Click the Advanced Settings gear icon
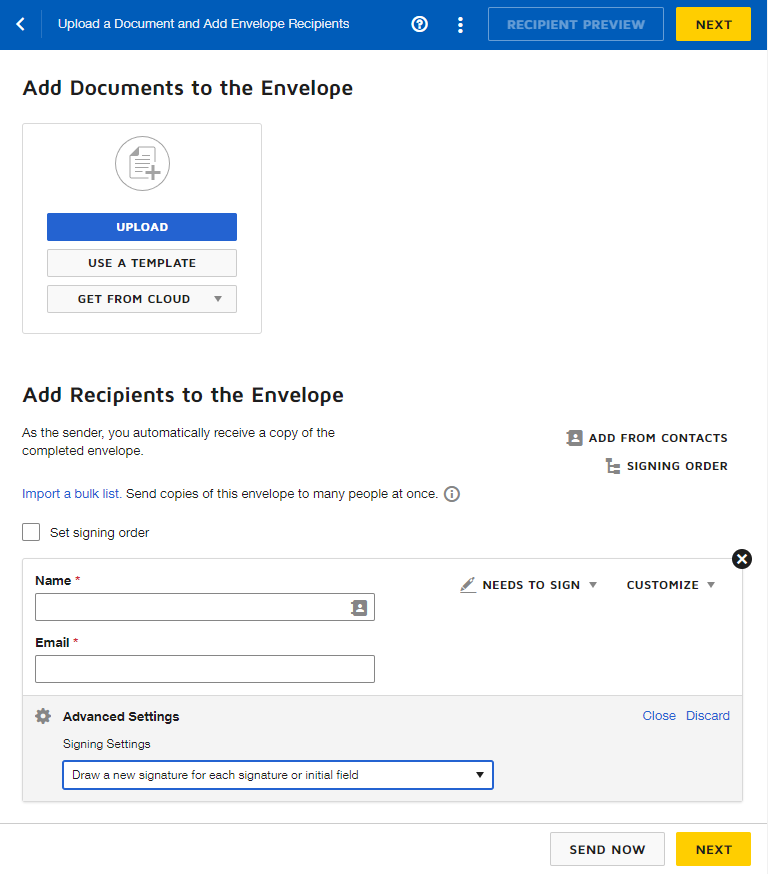768x874 pixels. pyautogui.click(x=42, y=716)
